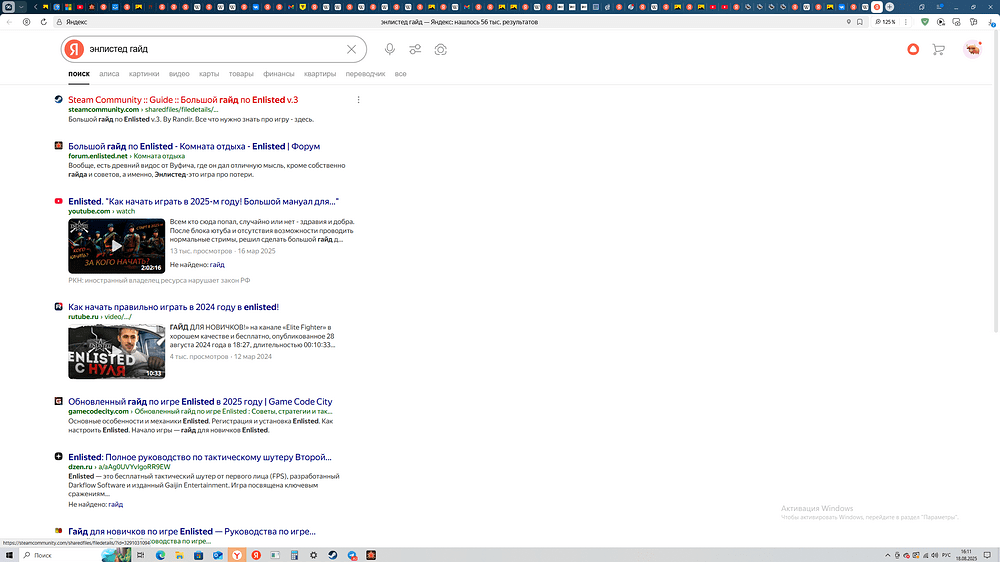Switch to the 'видео' tab
Screen dimensions: 1000x562
tap(179, 74)
